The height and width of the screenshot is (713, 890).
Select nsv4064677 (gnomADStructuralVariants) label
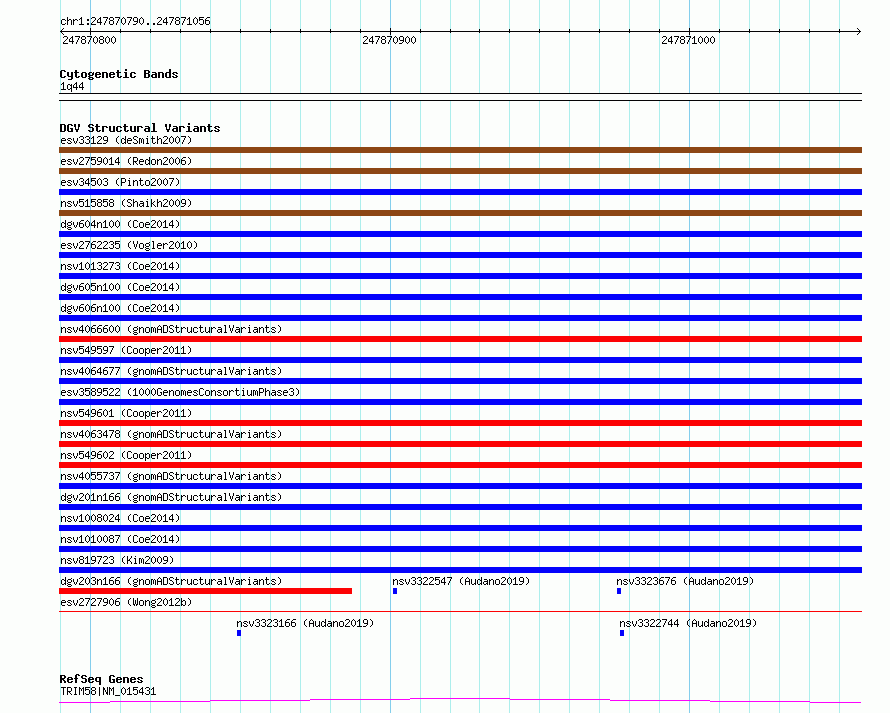[x=171, y=371]
